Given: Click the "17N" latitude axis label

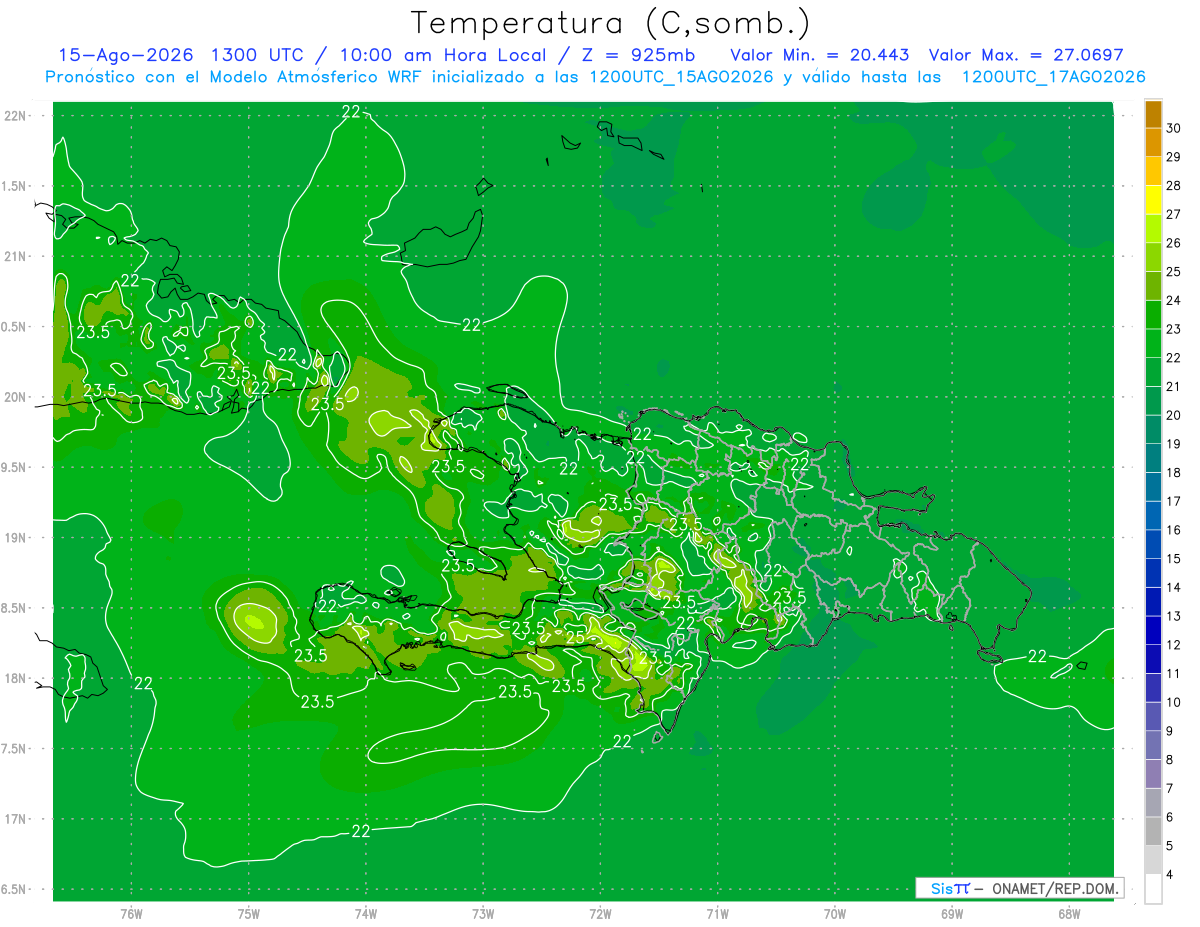Looking at the screenshot, I should (x=15, y=819).
